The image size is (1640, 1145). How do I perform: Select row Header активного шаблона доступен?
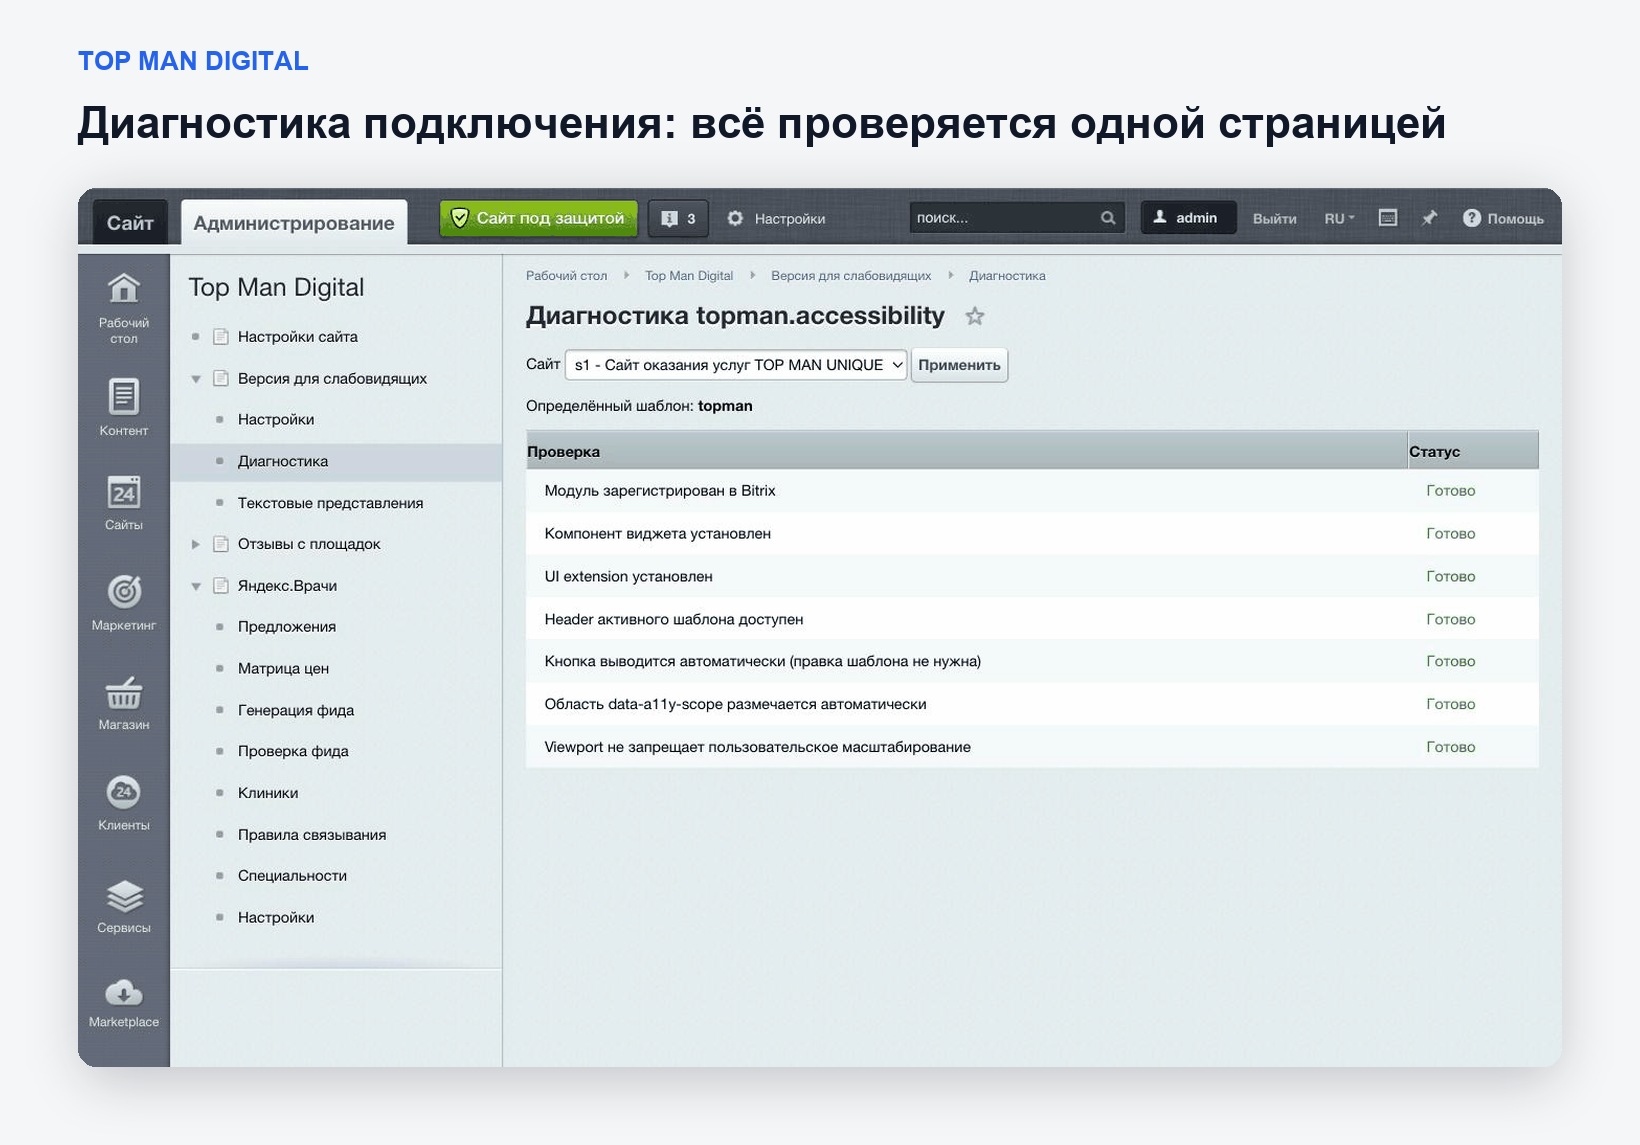(x=1032, y=620)
